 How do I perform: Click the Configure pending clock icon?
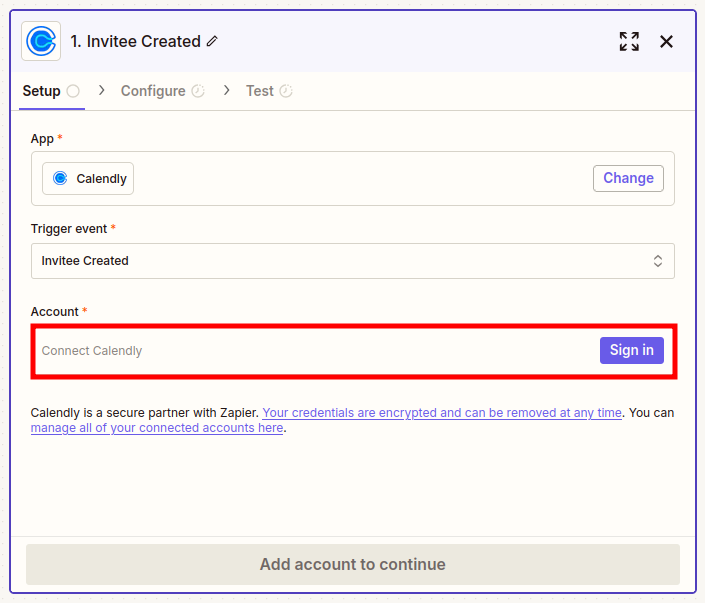click(198, 91)
